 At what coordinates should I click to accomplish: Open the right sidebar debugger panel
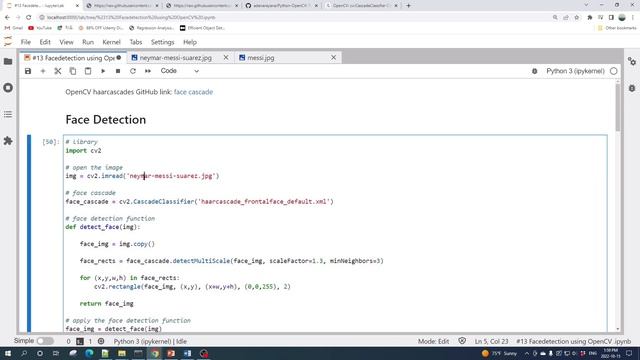632,88
